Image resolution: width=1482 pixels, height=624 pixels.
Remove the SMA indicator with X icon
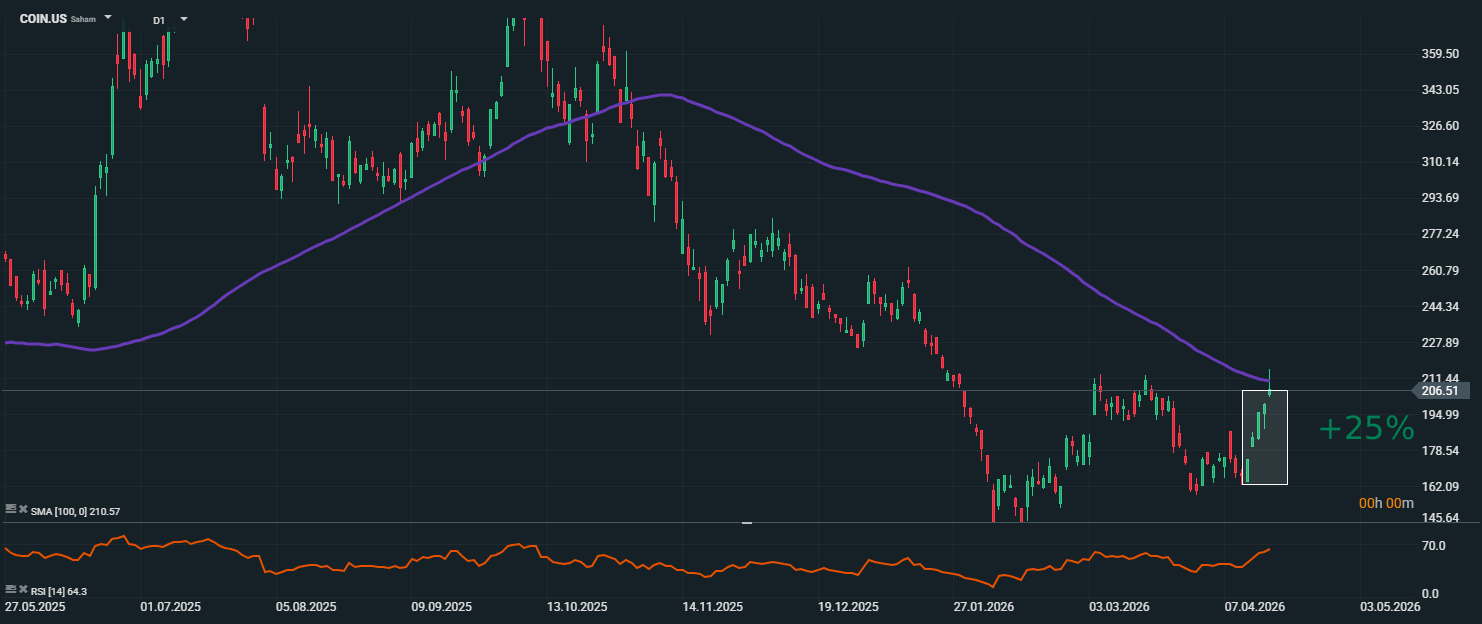22,510
